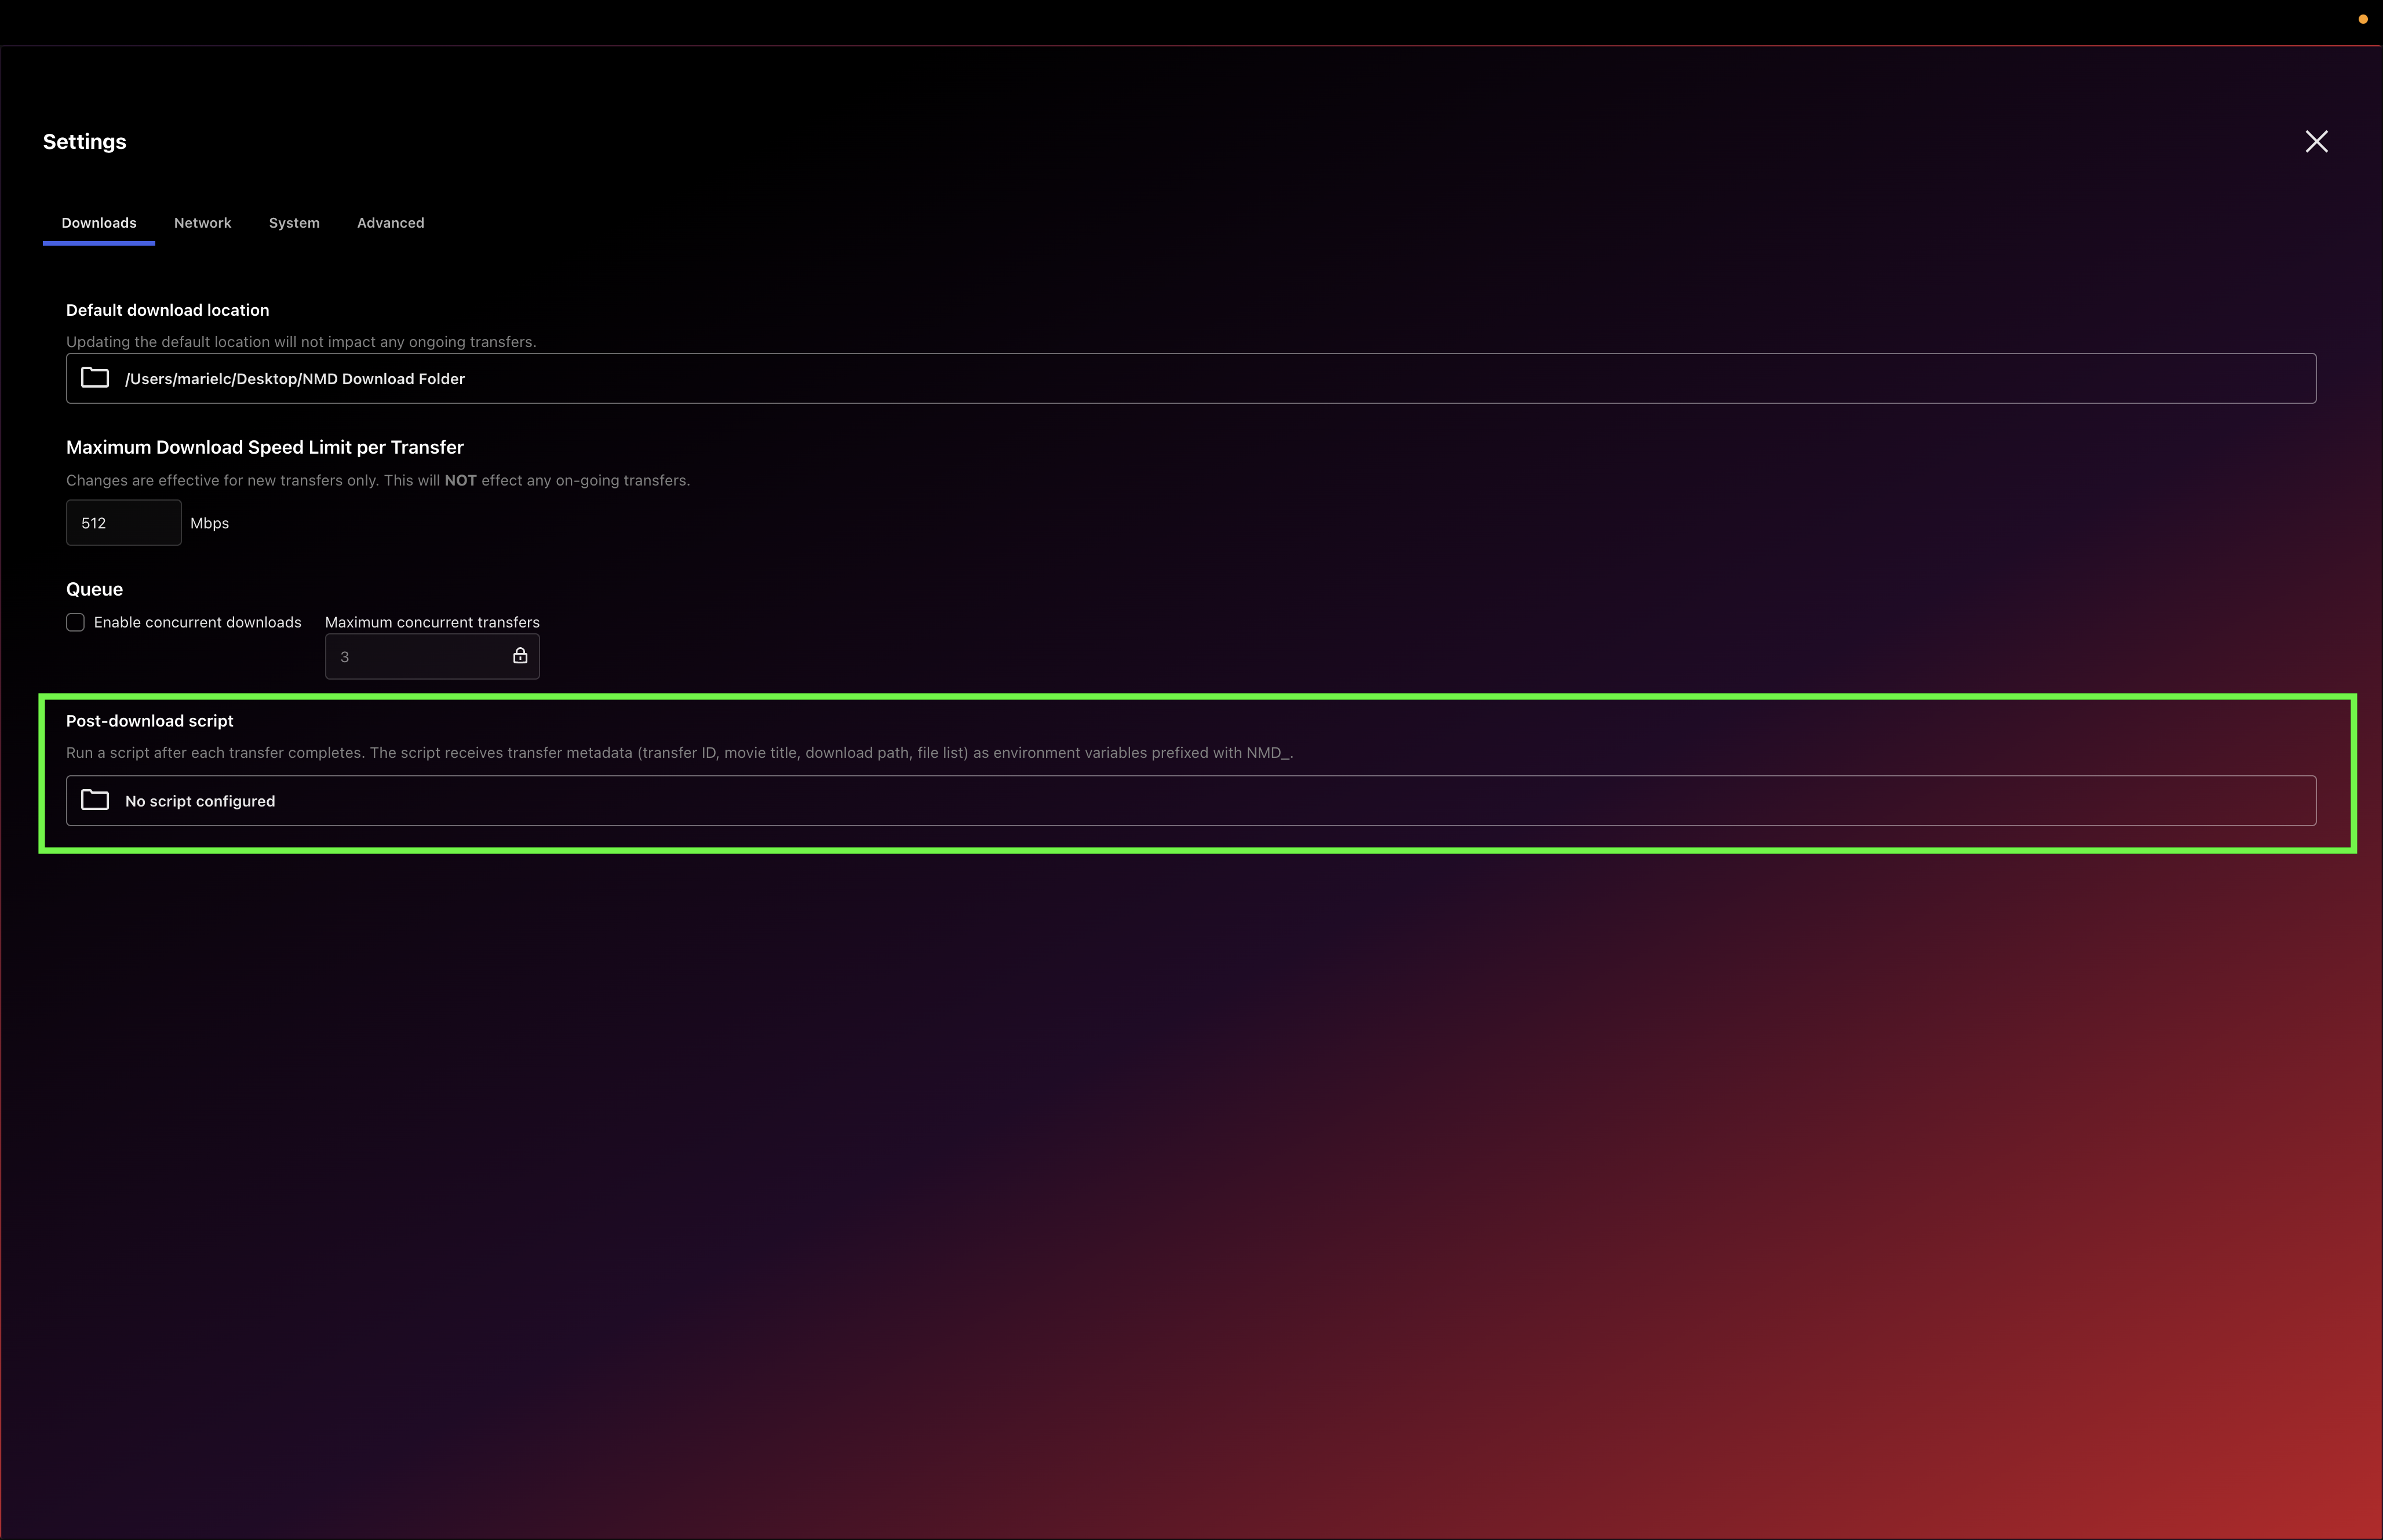Open the System settings tab
2383x1540 pixels.
point(294,223)
